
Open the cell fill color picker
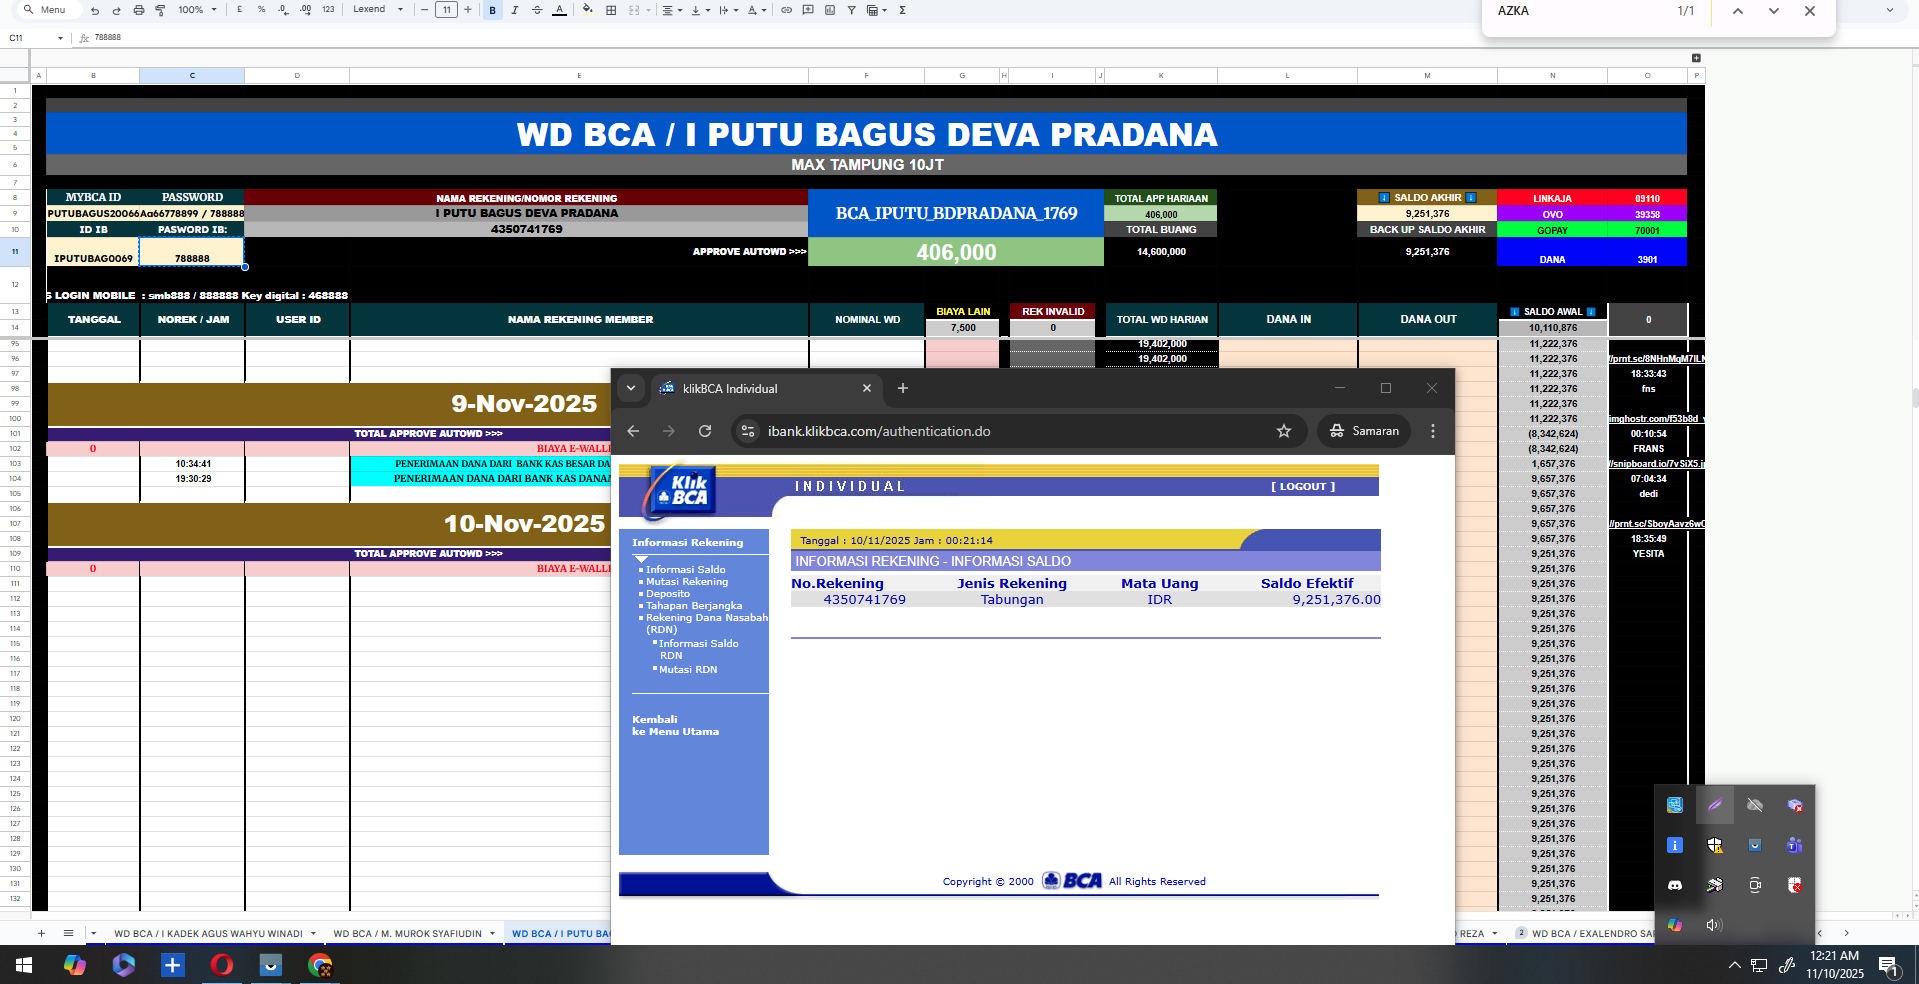point(587,10)
